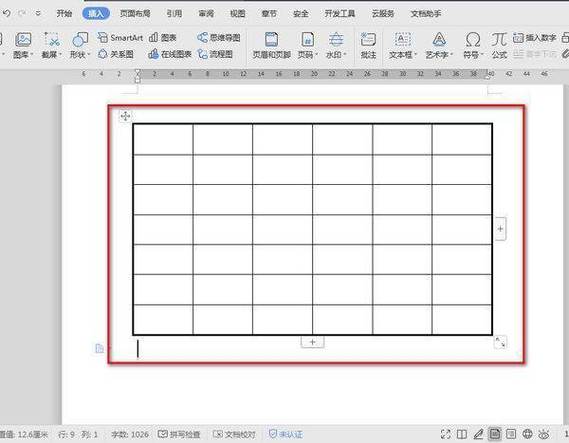Click 文档校对 document proofing in status bar
This screenshot has height=443, width=569.
point(234,434)
